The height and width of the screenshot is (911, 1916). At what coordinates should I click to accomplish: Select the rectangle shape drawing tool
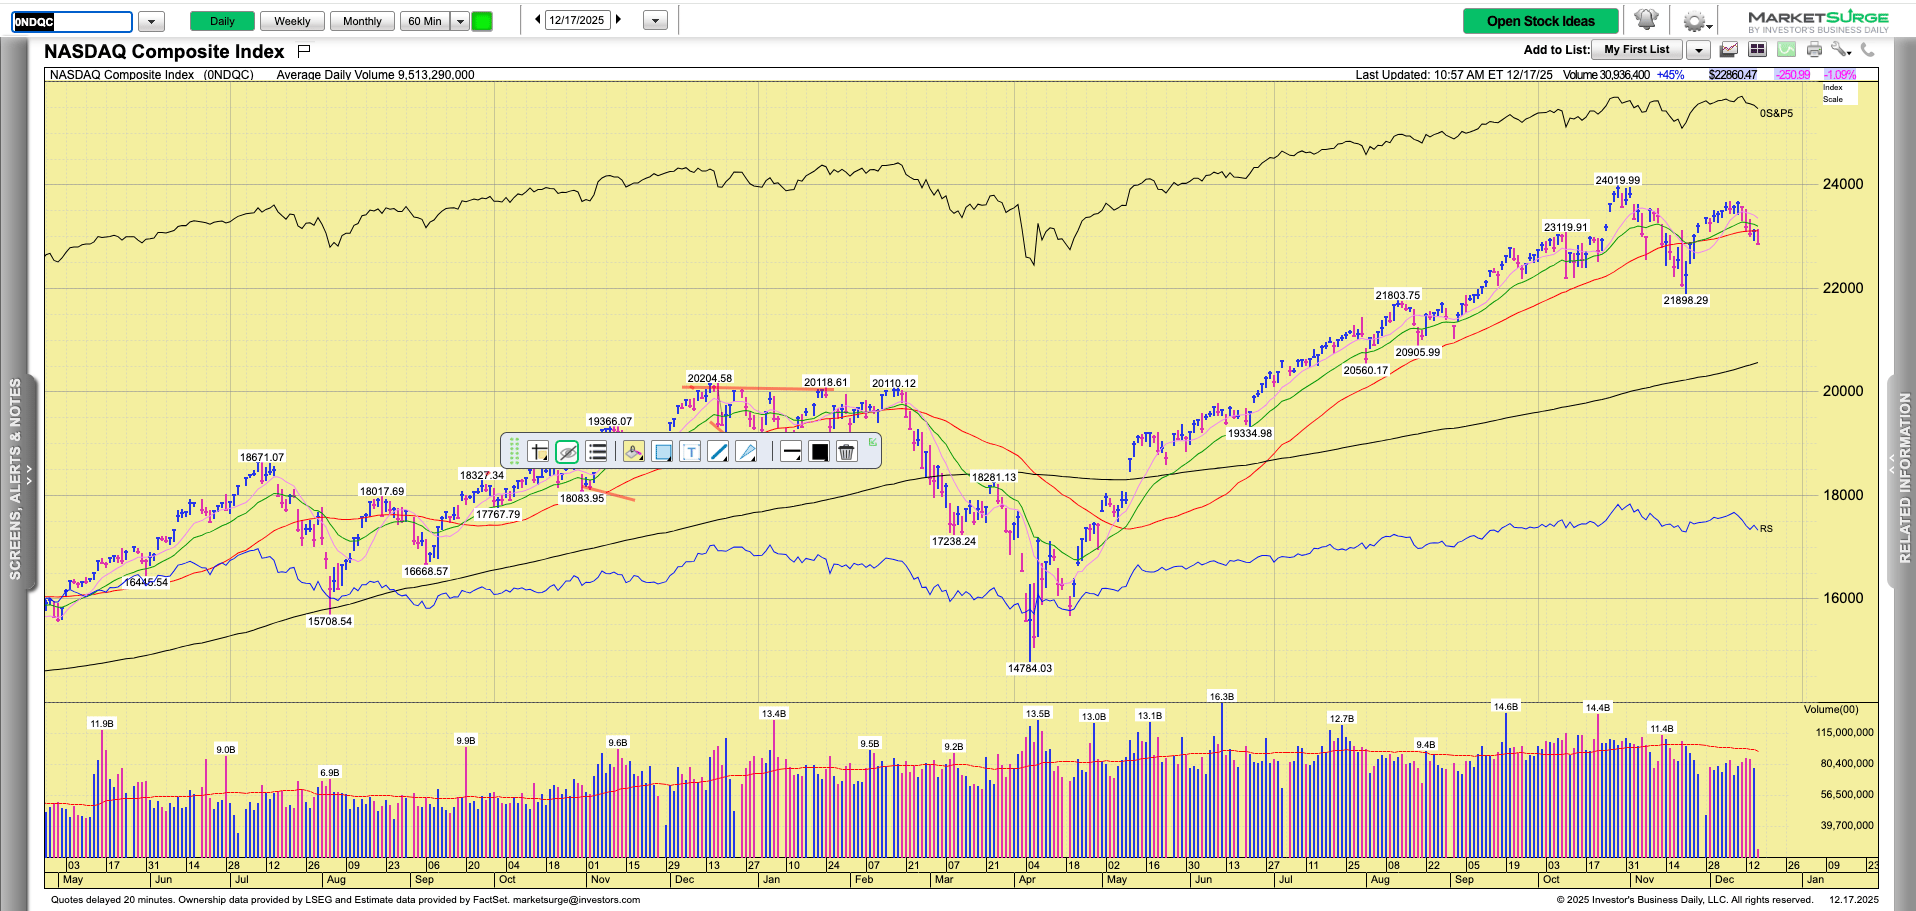pyautogui.click(x=662, y=452)
